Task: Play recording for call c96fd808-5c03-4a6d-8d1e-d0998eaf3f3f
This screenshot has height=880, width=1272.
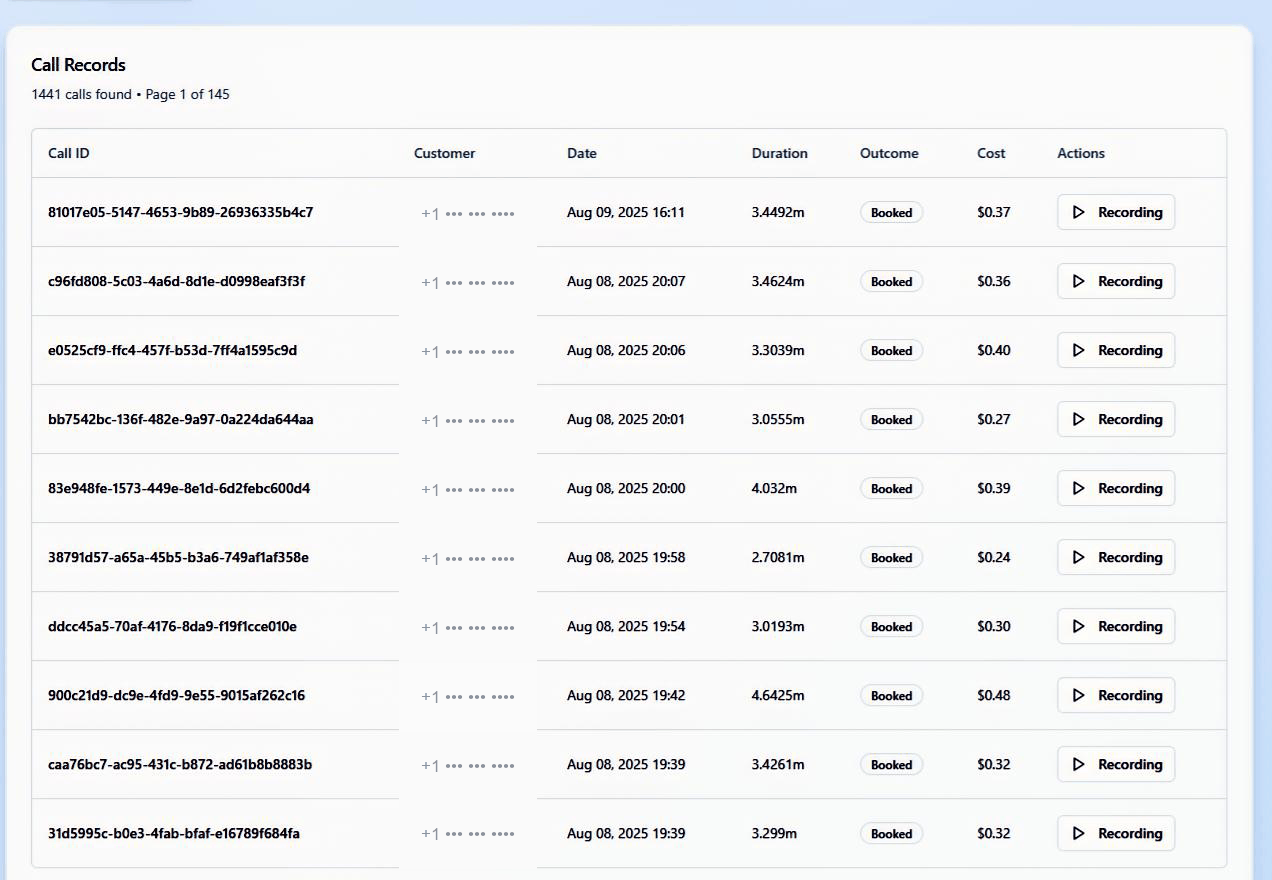Action: tap(1115, 281)
